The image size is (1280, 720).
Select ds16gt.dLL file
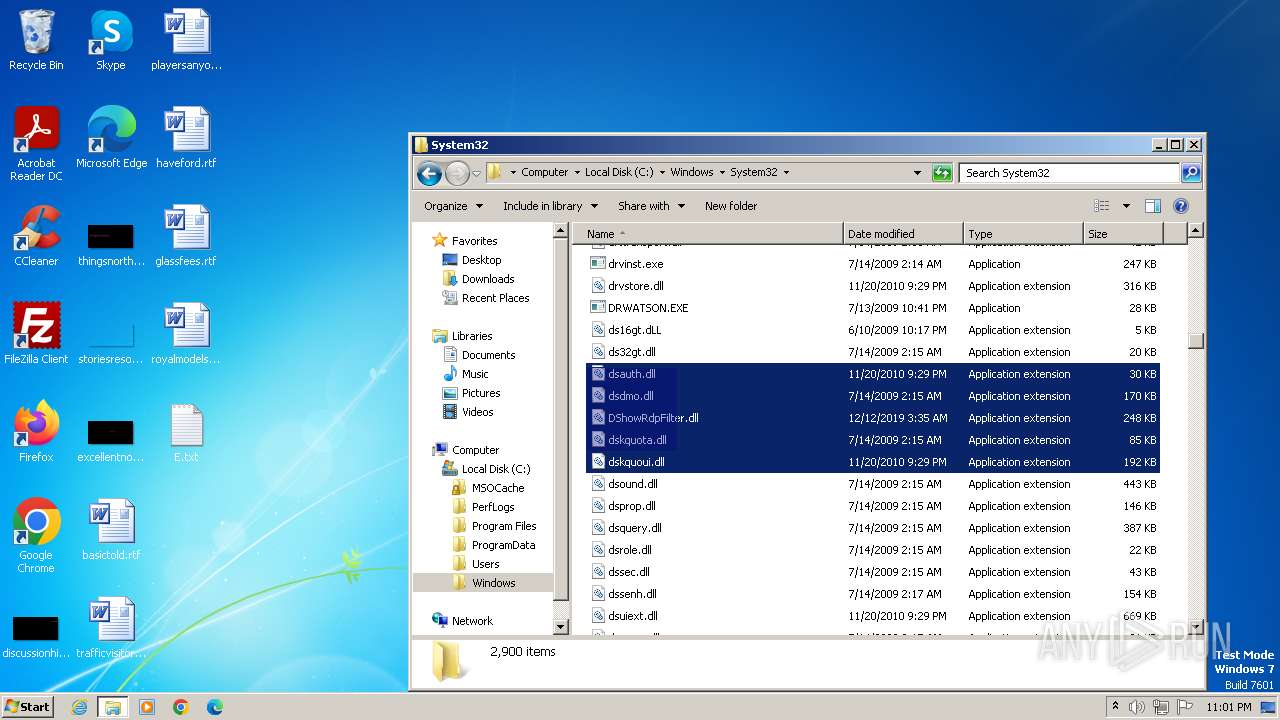tap(634, 330)
